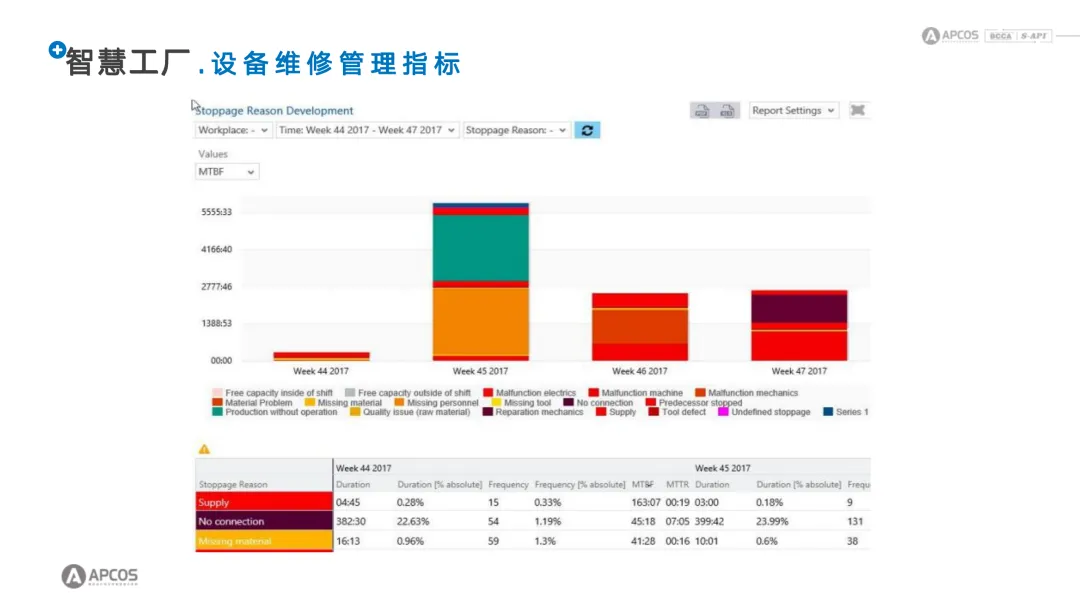Image resolution: width=1080 pixels, height=608 pixels.
Task: Click the Week 46 2017 chart bar
Action: point(640,327)
